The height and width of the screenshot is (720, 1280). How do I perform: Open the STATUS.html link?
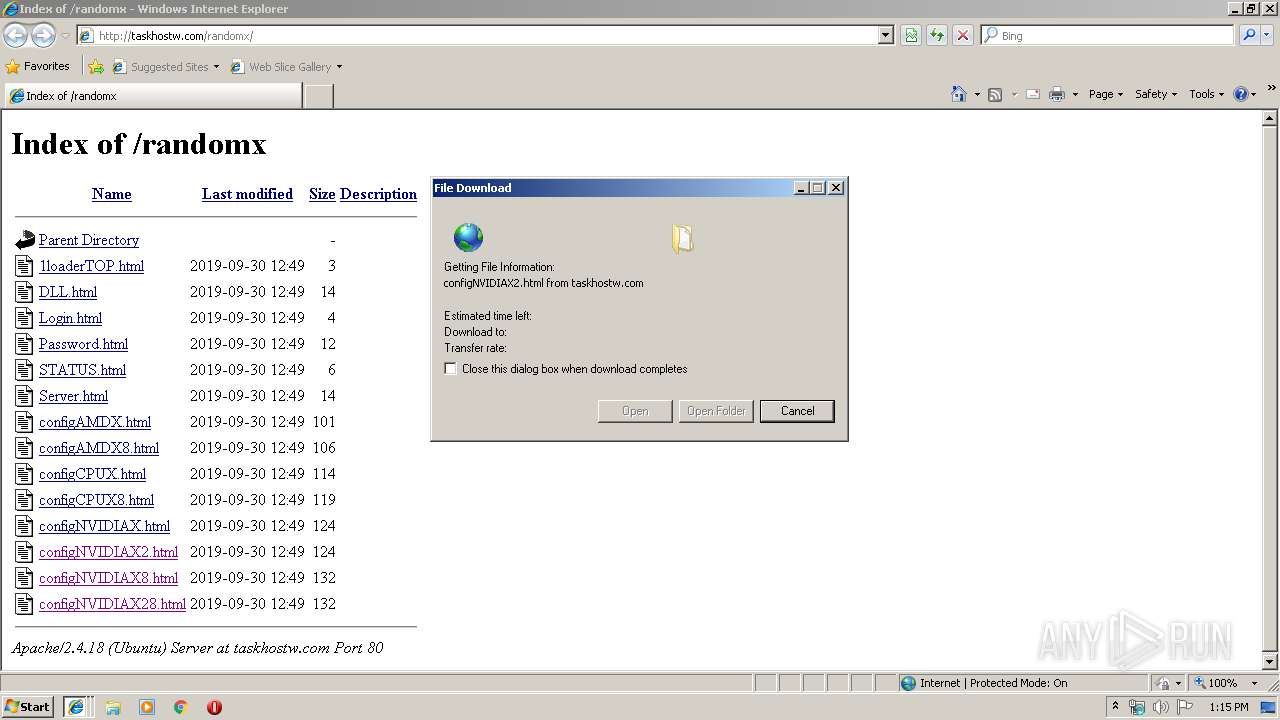pyautogui.click(x=82, y=370)
